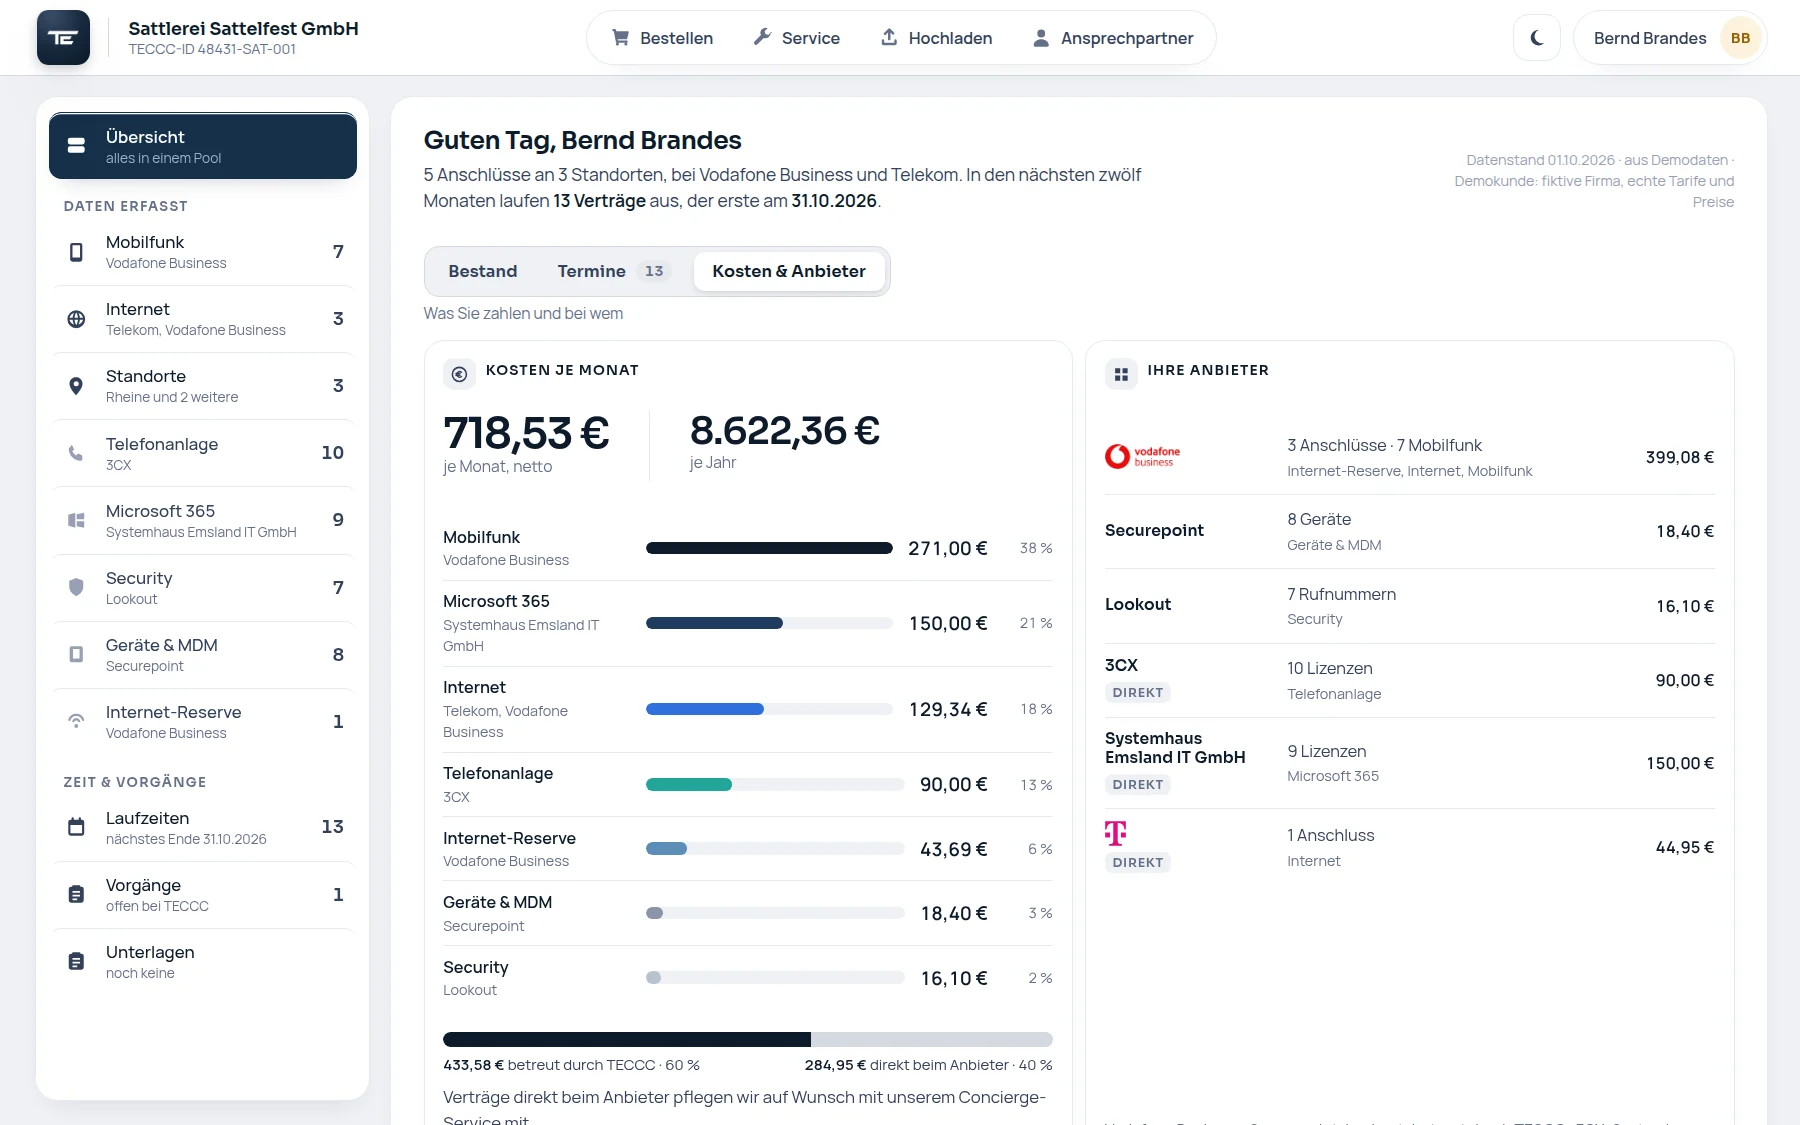Viewport: 1800px width, 1125px height.
Task: Click the Securepoint provider row name
Action: (1154, 530)
